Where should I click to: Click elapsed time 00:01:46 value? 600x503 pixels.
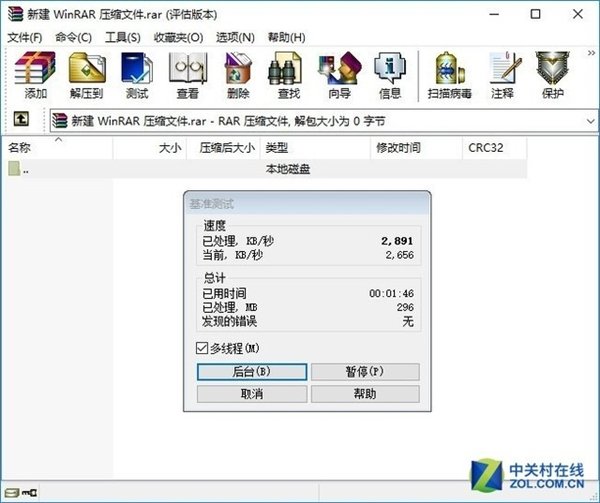click(391, 293)
